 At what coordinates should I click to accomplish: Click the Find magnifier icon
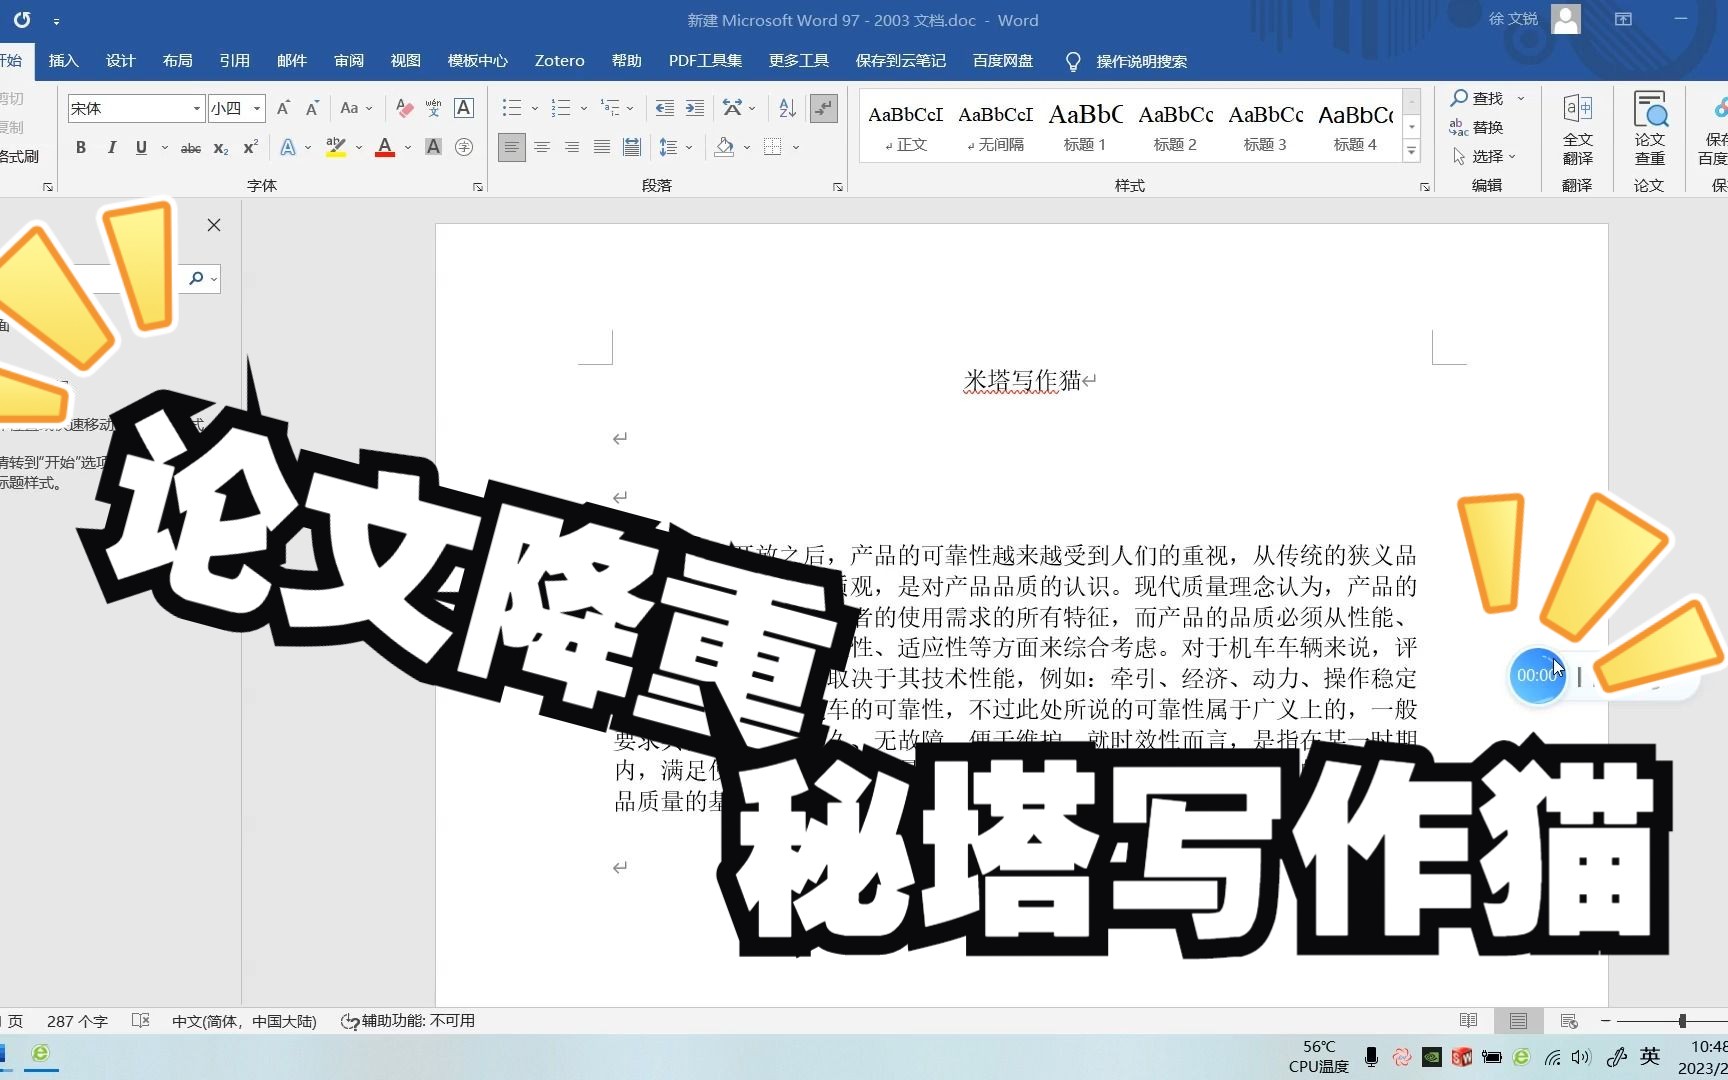(1460, 98)
